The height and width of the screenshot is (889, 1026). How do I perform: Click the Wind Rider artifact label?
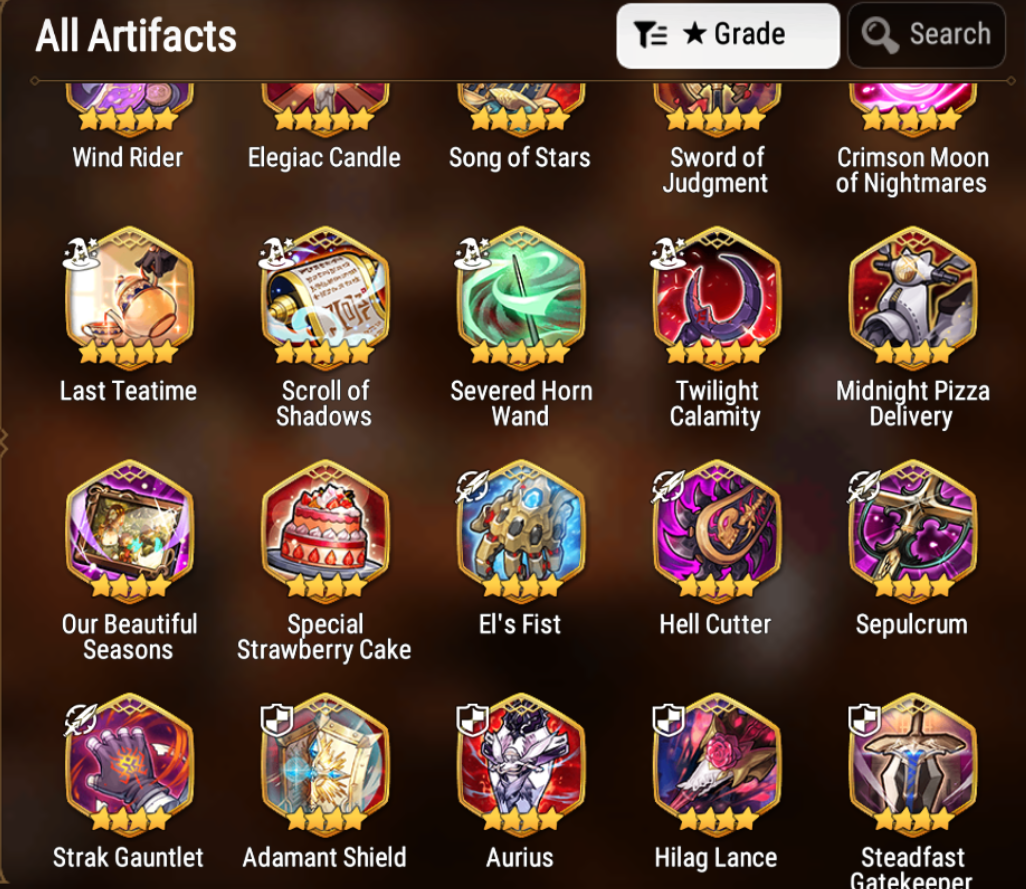point(128,158)
